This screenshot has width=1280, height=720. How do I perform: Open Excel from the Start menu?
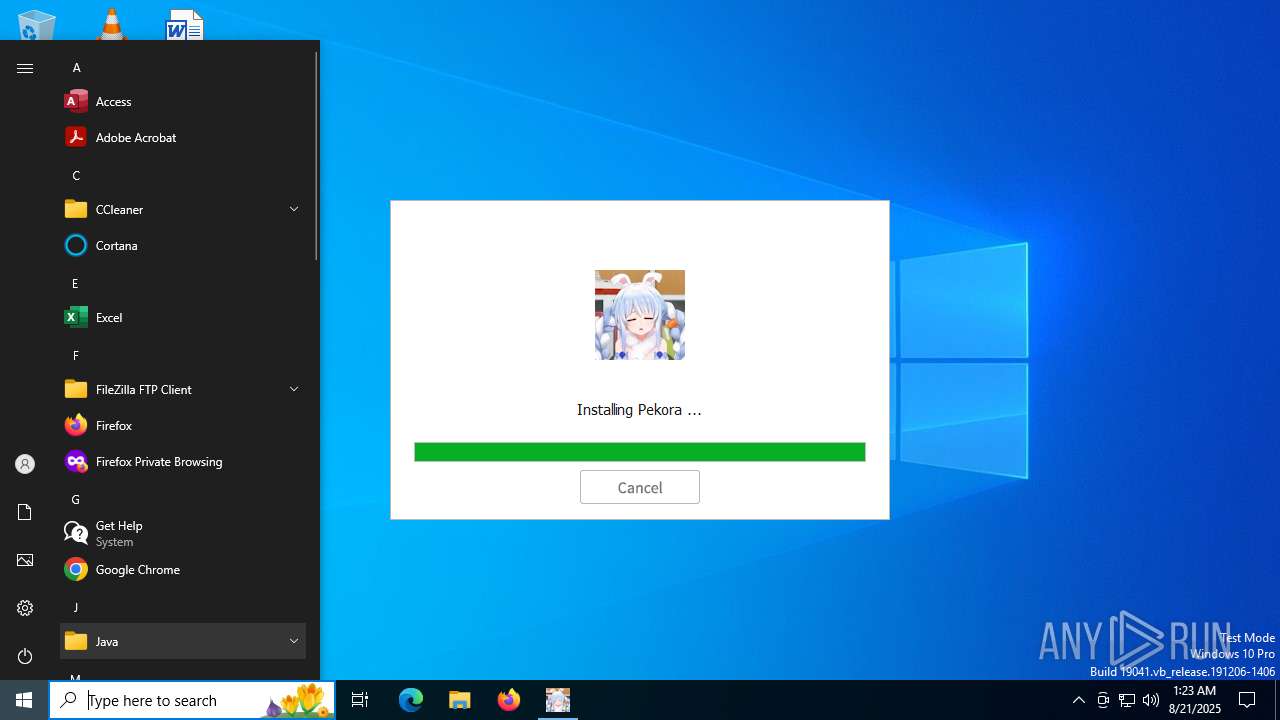pyautogui.click(x=183, y=317)
